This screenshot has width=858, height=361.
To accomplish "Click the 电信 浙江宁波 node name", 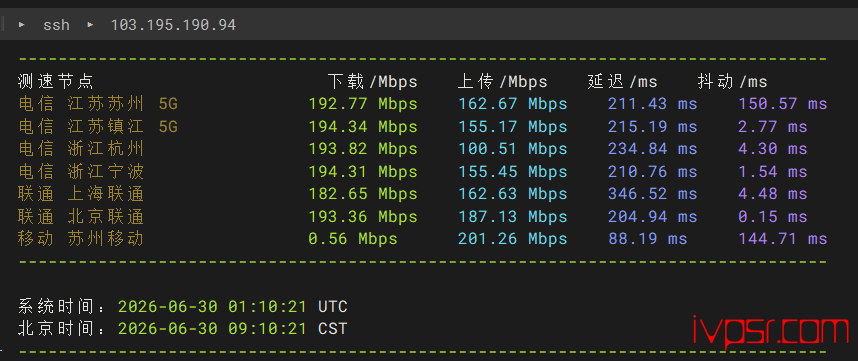I will 81,171.
